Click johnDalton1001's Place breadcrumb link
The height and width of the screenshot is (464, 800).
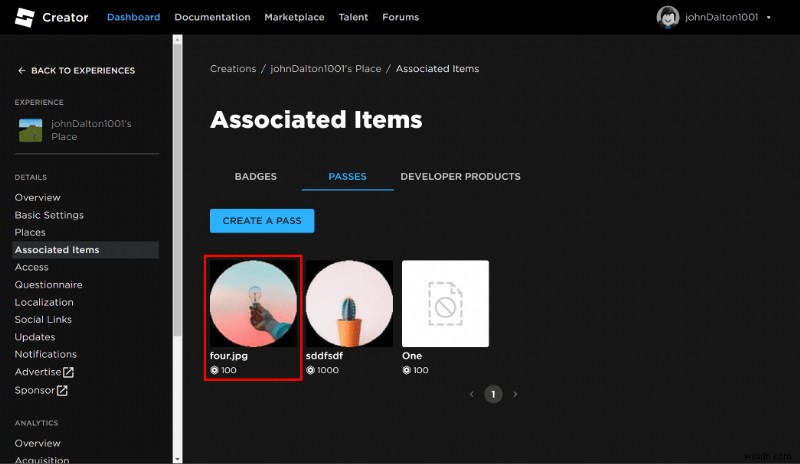(x=326, y=69)
